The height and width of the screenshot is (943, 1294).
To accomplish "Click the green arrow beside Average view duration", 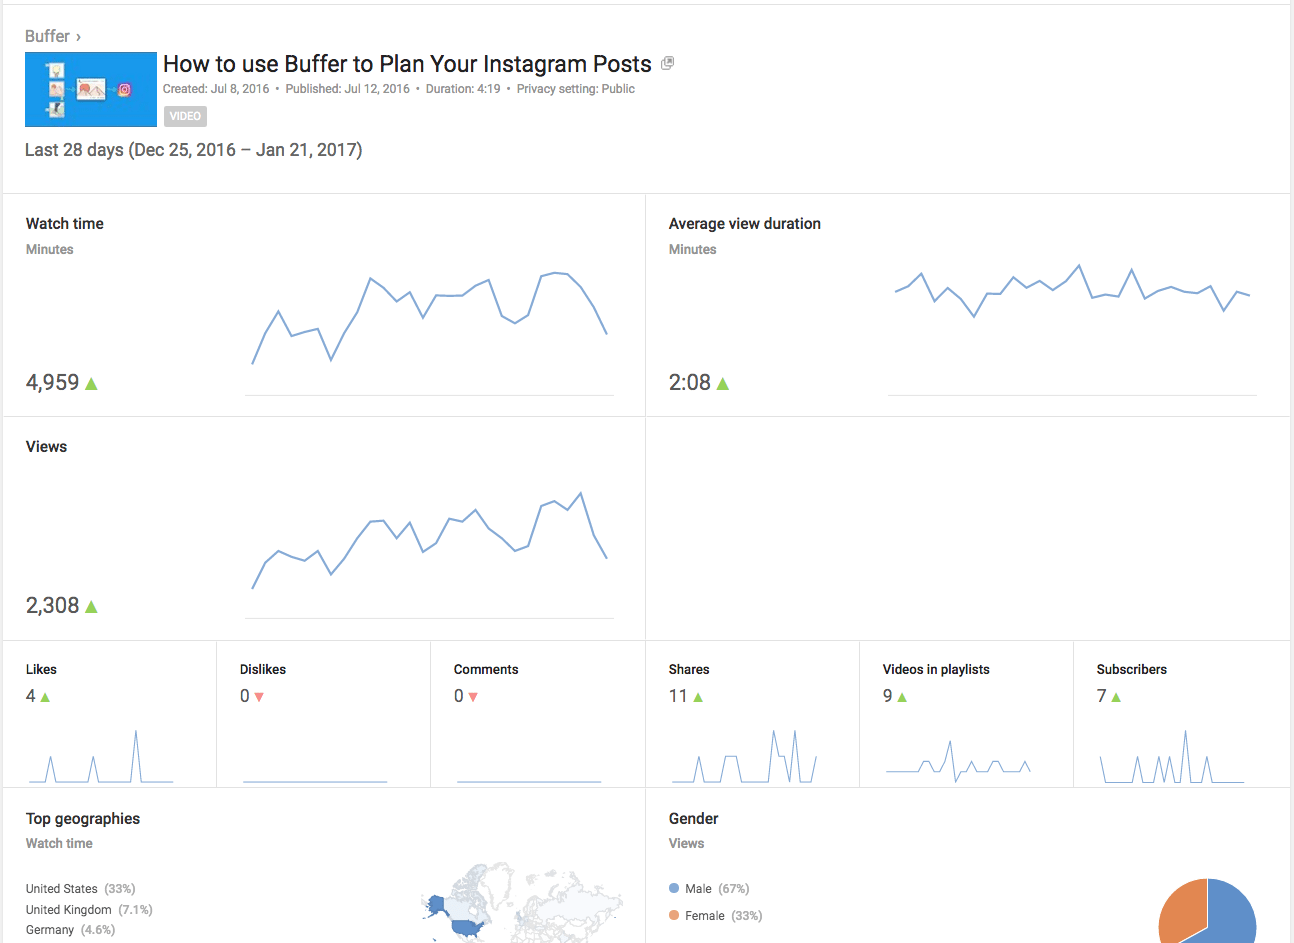I will coord(723,382).
